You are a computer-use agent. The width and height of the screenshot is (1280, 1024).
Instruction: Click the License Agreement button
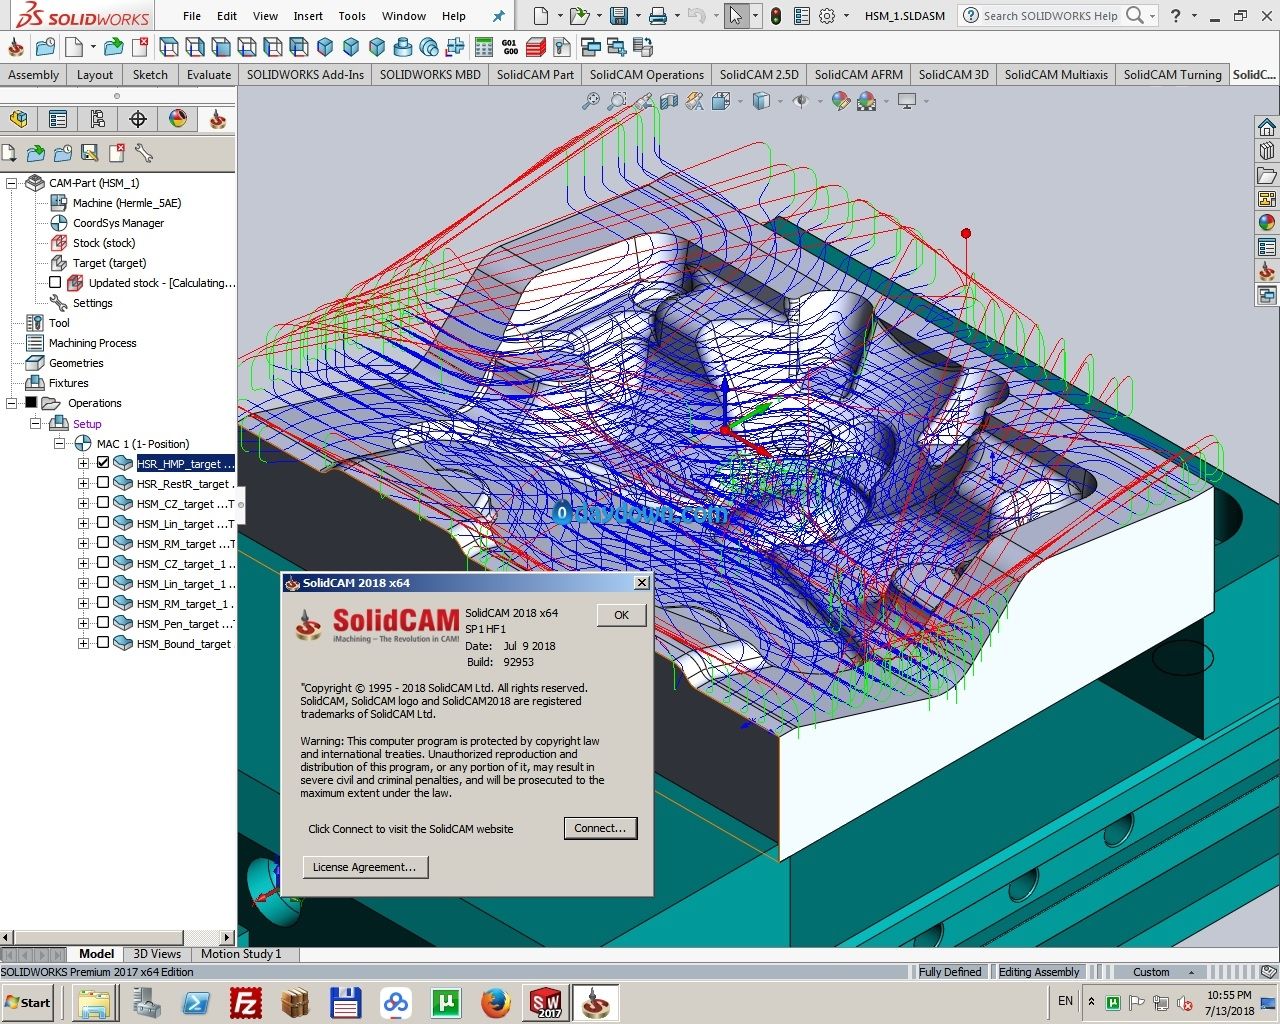click(x=364, y=867)
